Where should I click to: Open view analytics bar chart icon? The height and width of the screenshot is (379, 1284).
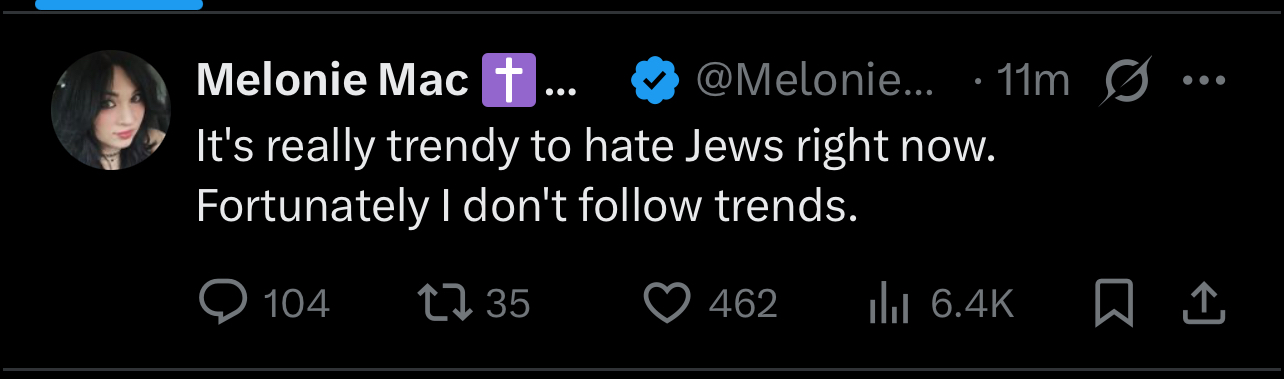coord(889,303)
